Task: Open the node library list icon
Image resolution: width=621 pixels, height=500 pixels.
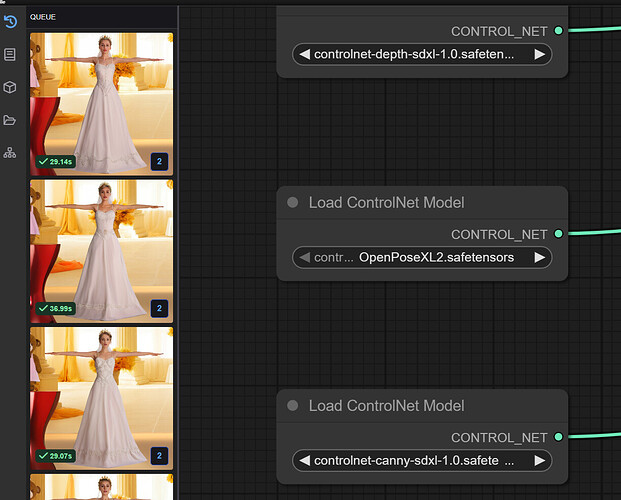Action: (x=10, y=54)
